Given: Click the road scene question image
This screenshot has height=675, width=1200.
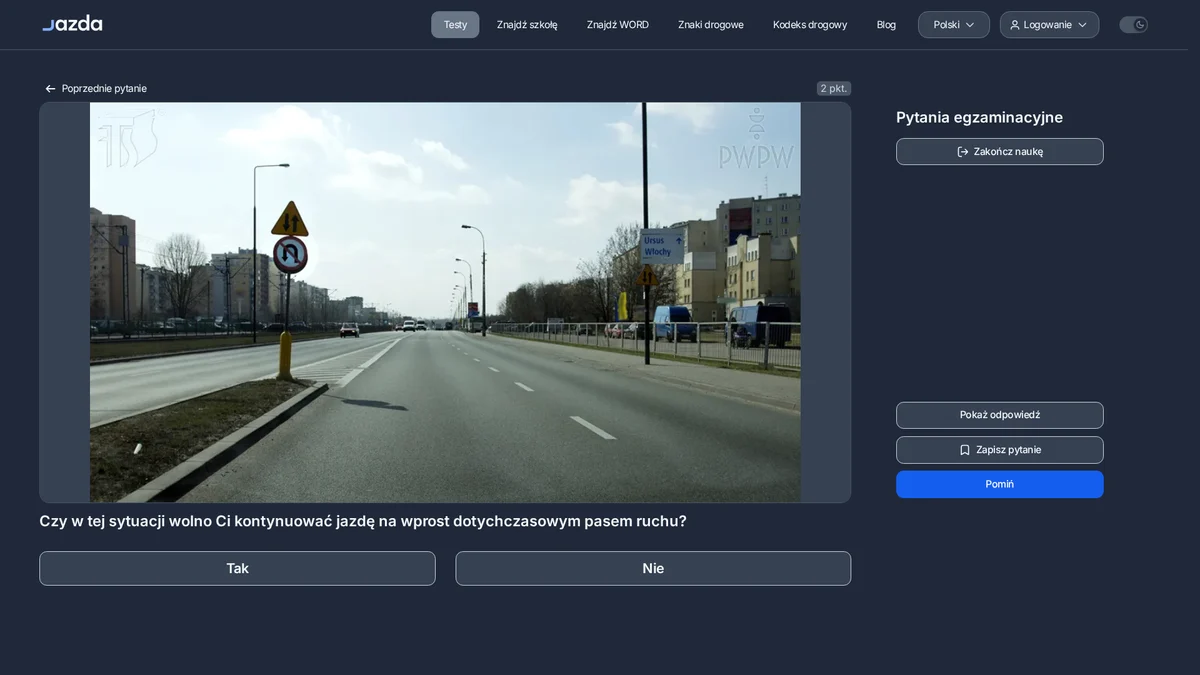Looking at the screenshot, I should pos(445,302).
